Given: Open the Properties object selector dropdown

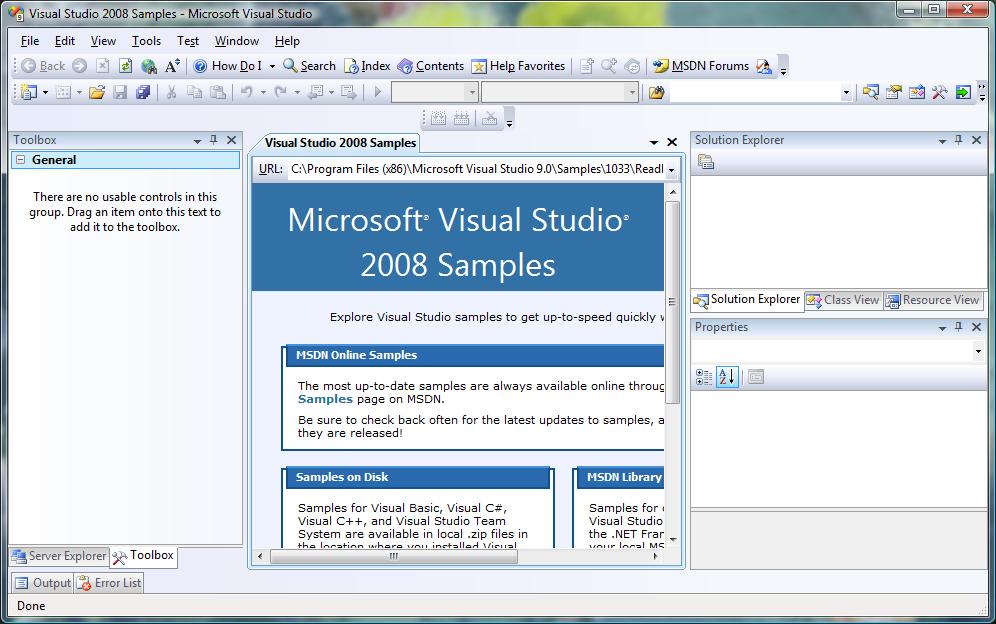Looking at the screenshot, I should pyautogui.click(x=978, y=351).
